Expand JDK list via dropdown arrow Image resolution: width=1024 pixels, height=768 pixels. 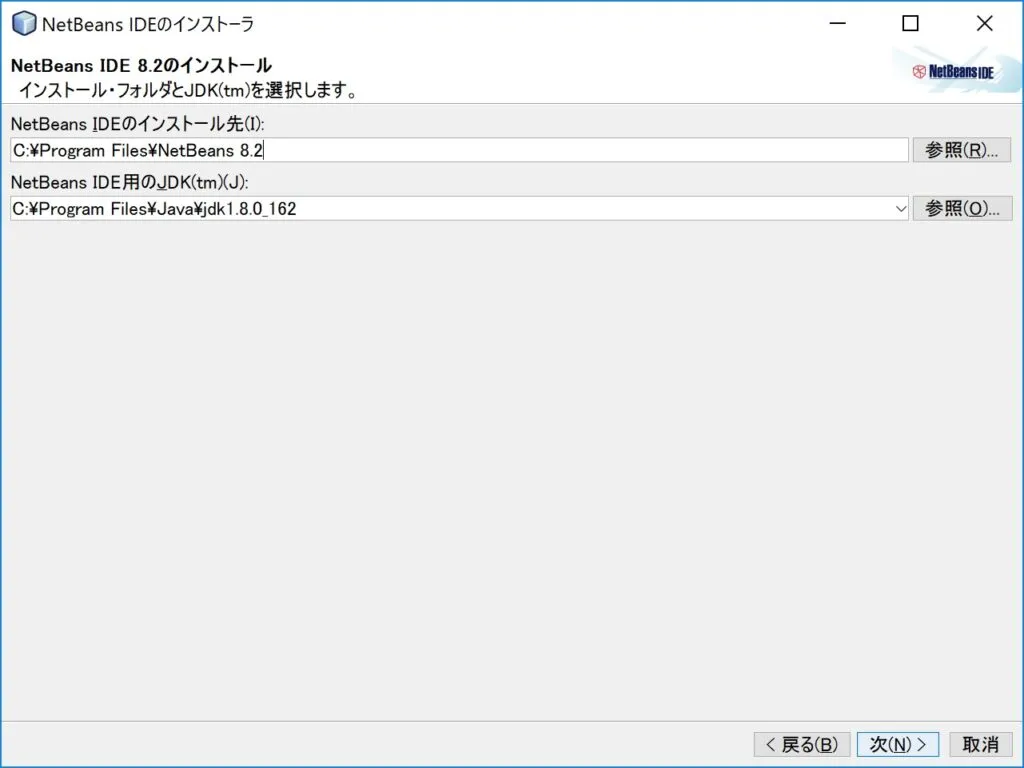coord(901,209)
